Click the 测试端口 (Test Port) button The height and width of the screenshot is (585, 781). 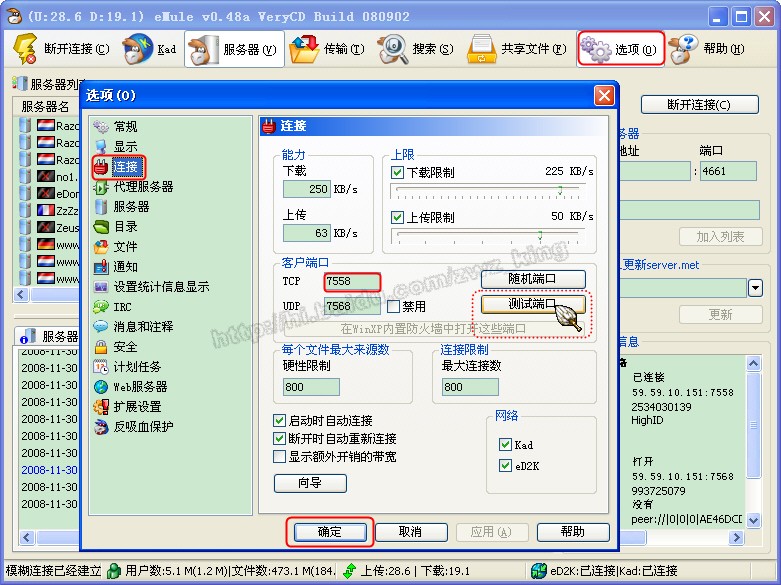tap(532, 304)
